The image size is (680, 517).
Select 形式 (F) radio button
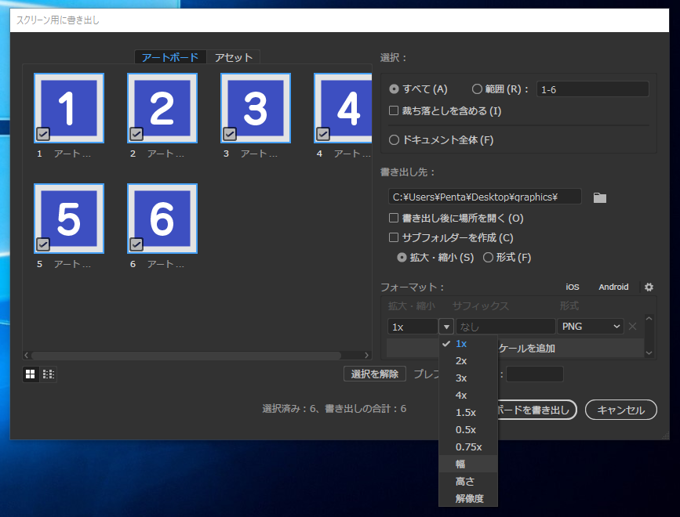tap(488, 258)
